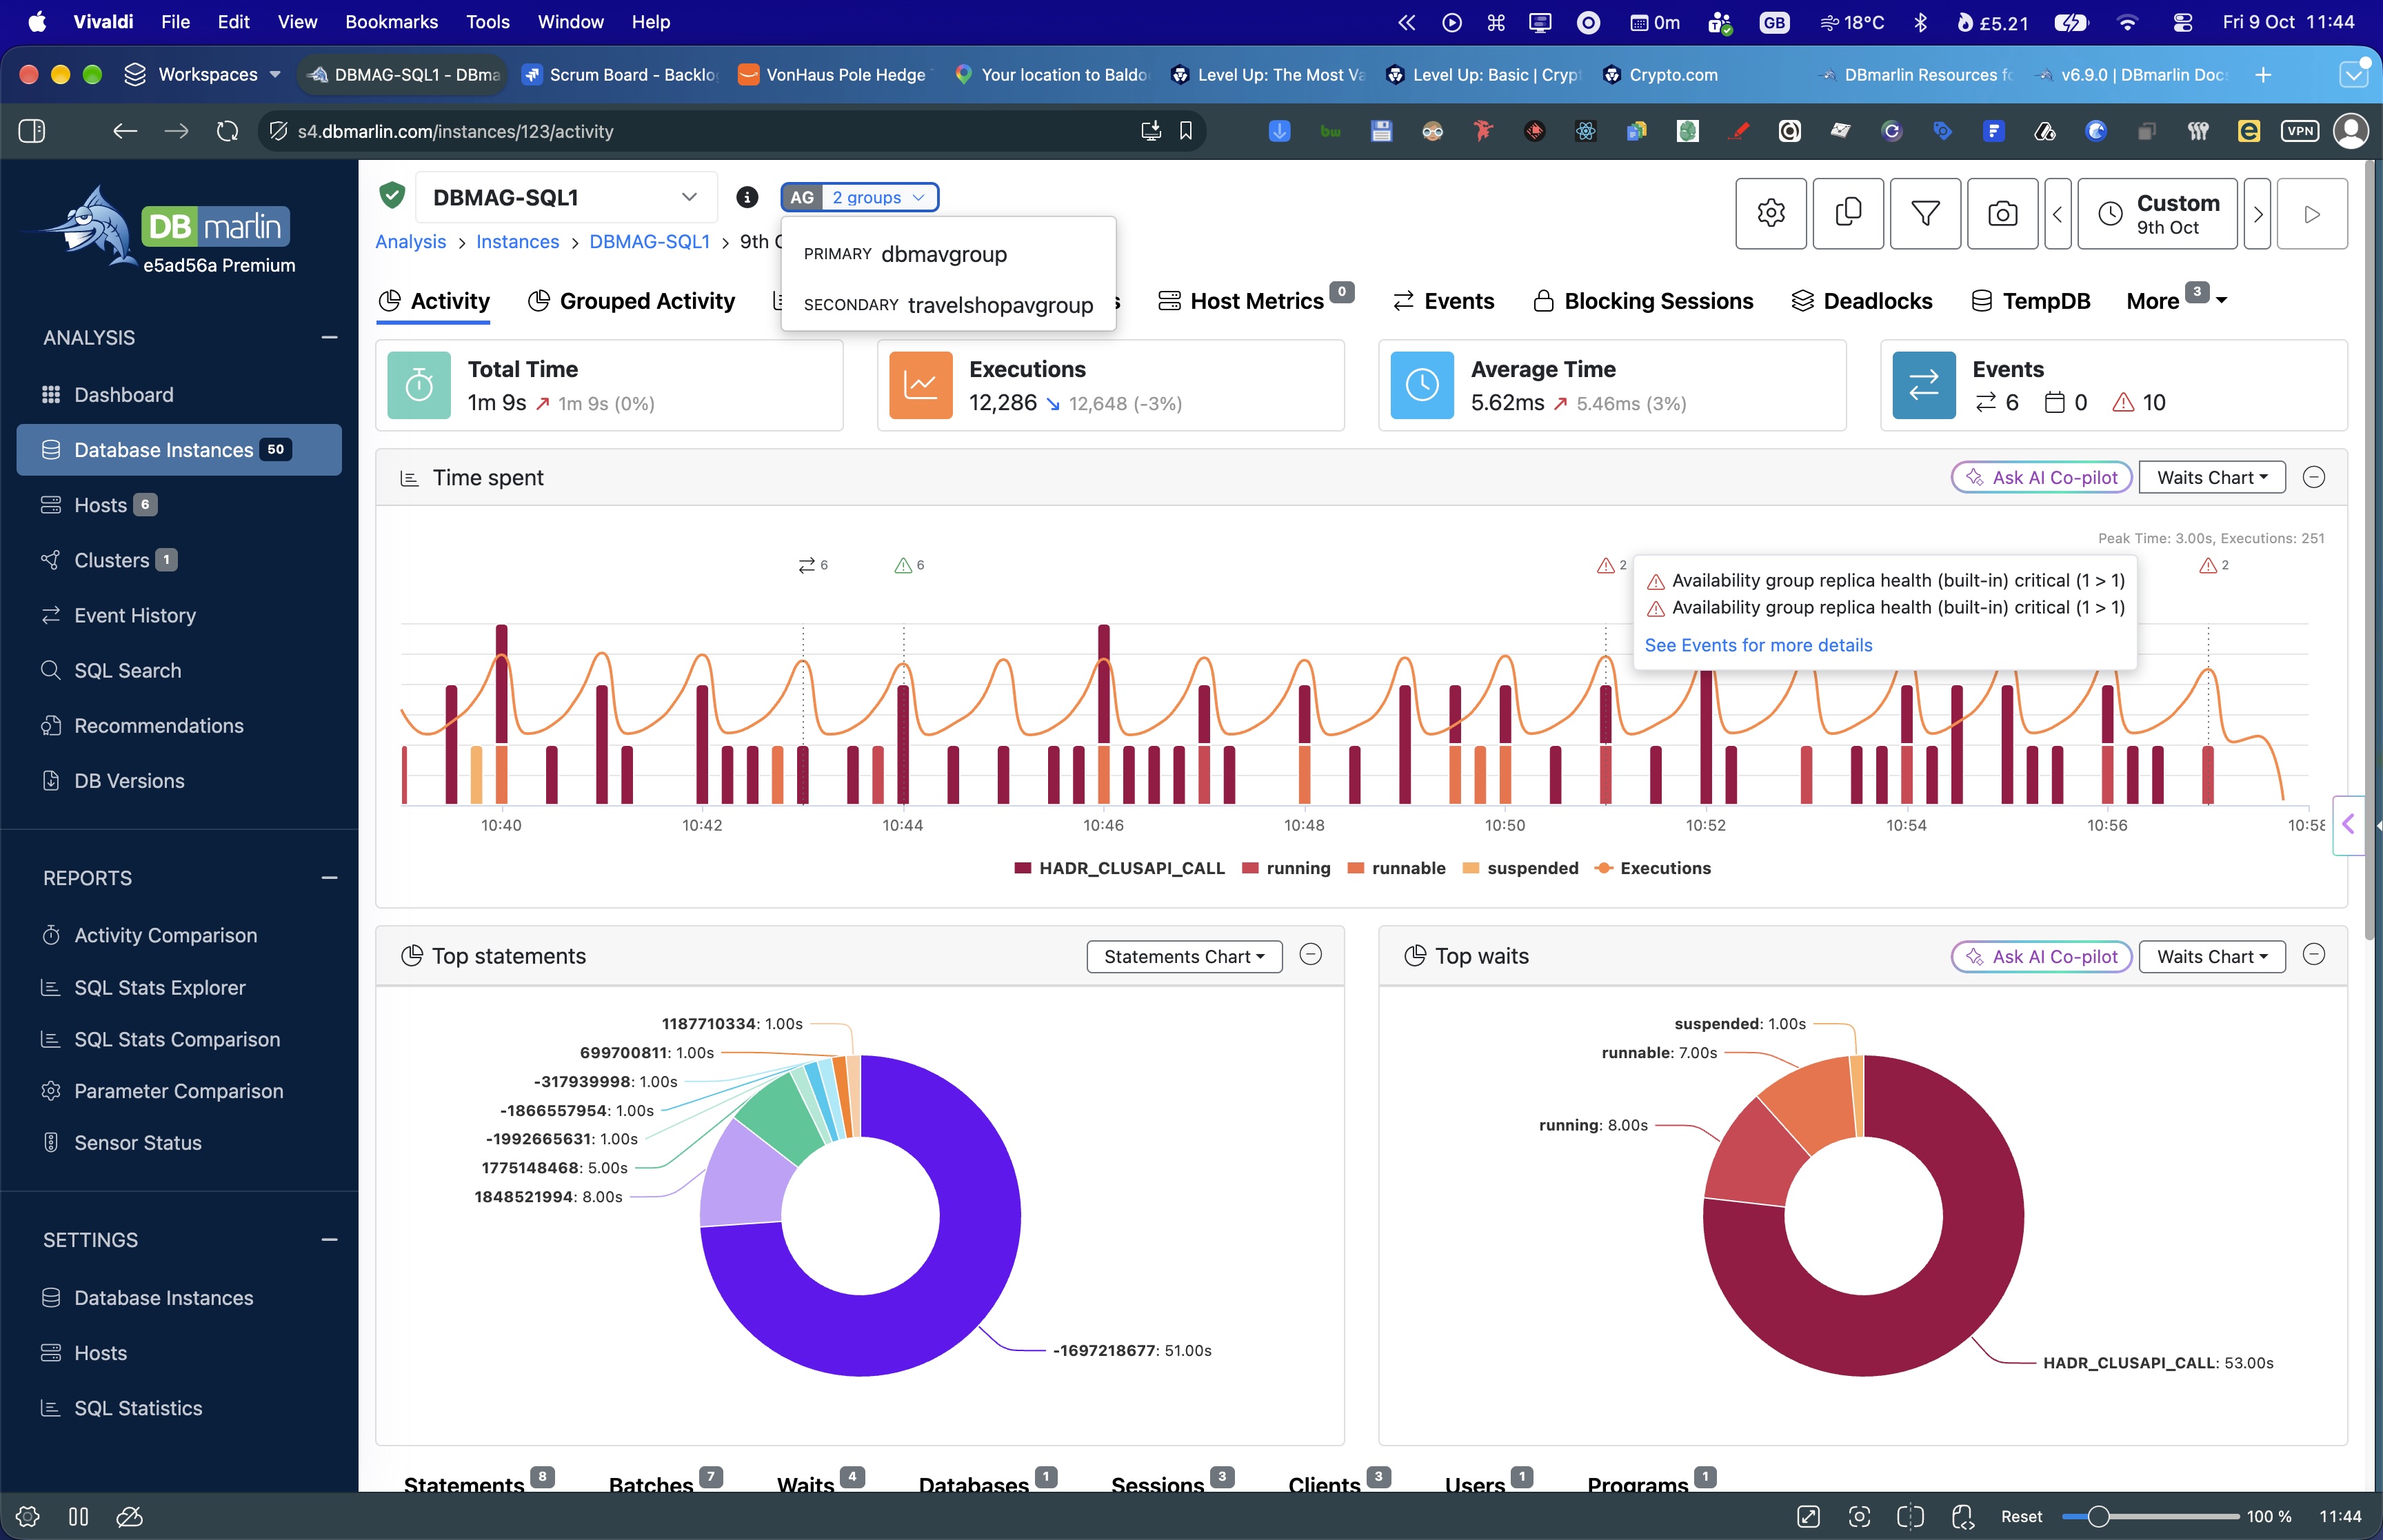The width and height of the screenshot is (2383, 1540).
Task: Open DBMAG-SQL1 instance dropdown
Action: tap(566, 198)
